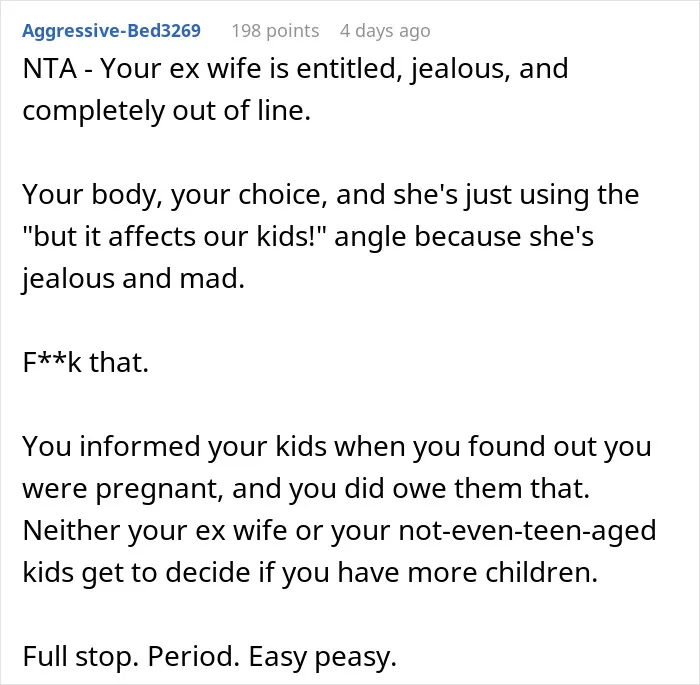Click the 'not-even-teen-aged' hyphenated word
The height and width of the screenshot is (685, 700).
tap(527, 531)
